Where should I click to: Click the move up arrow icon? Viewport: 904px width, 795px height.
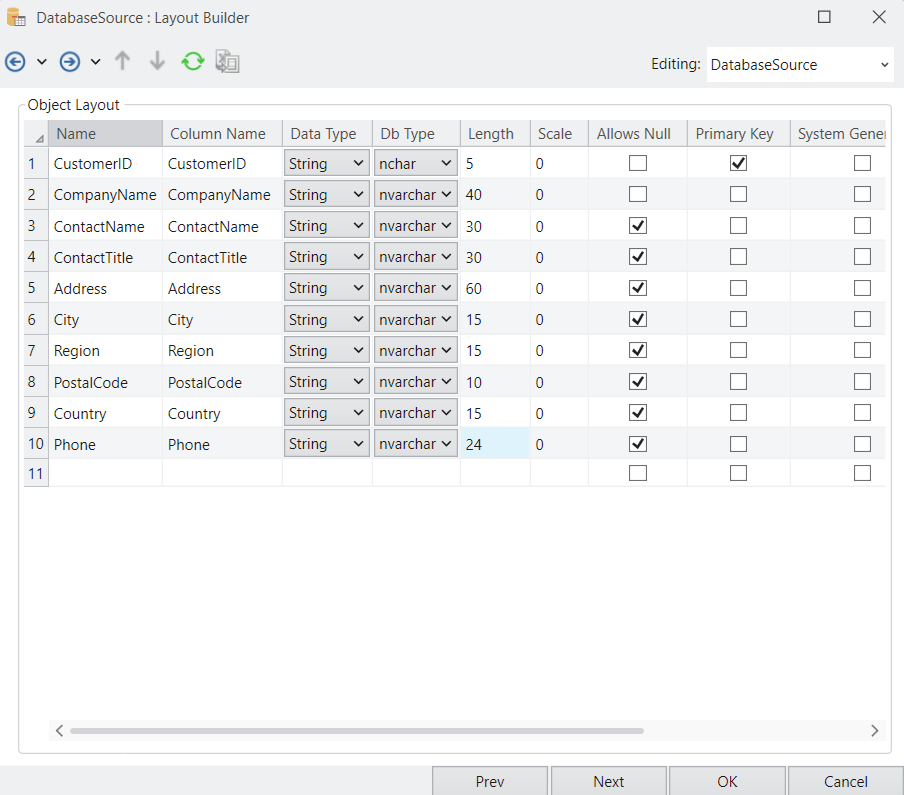click(x=123, y=62)
